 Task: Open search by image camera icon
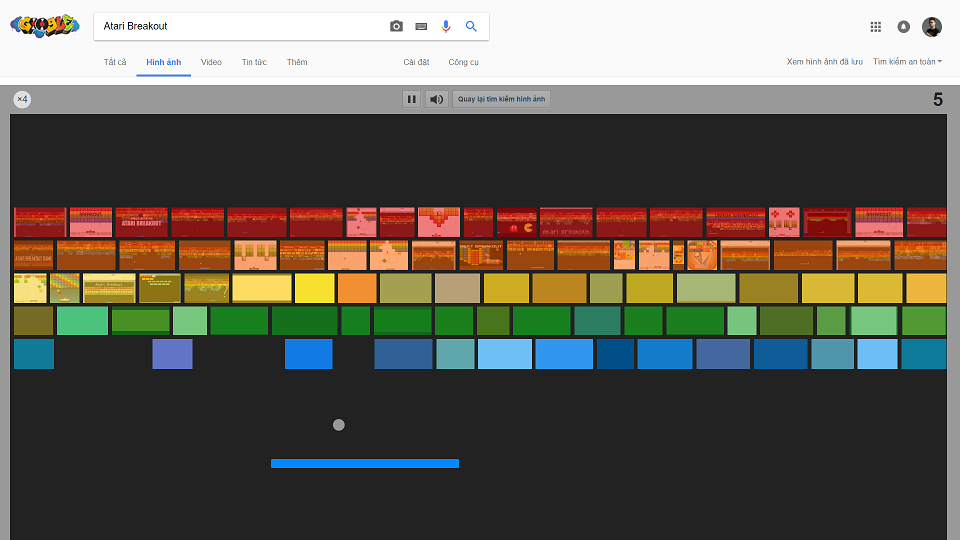396,26
